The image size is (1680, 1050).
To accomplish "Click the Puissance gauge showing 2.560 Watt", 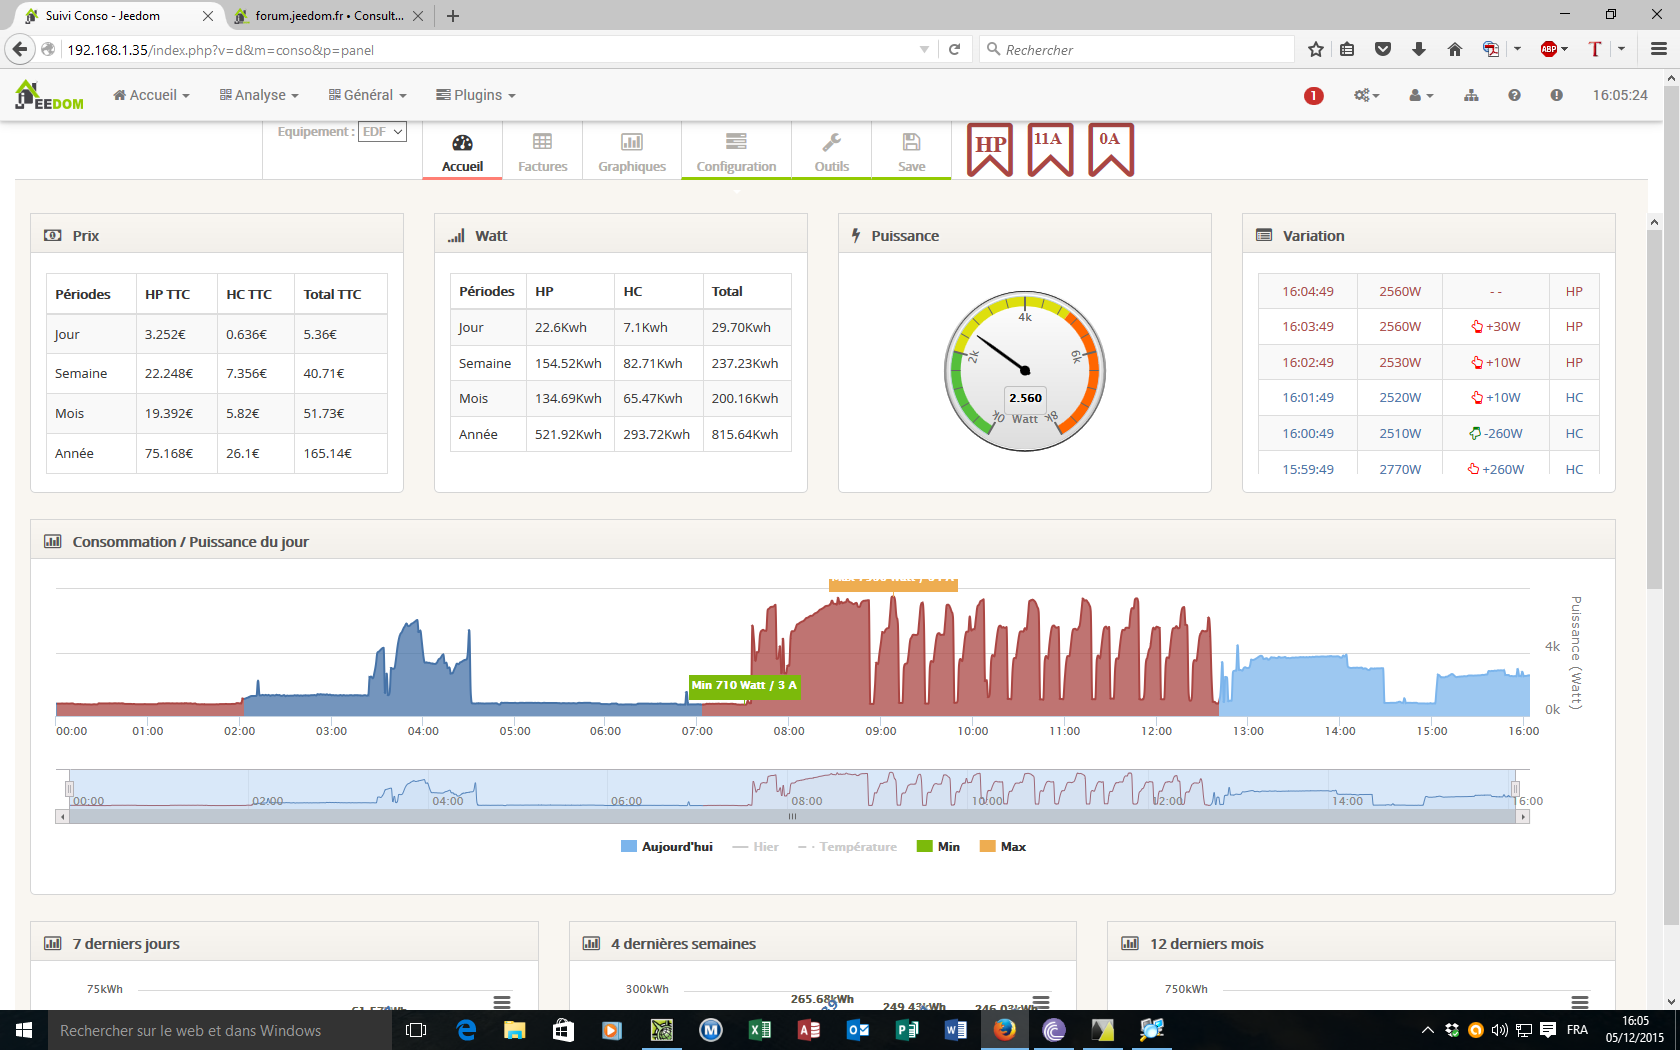I will coord(1025,372).
